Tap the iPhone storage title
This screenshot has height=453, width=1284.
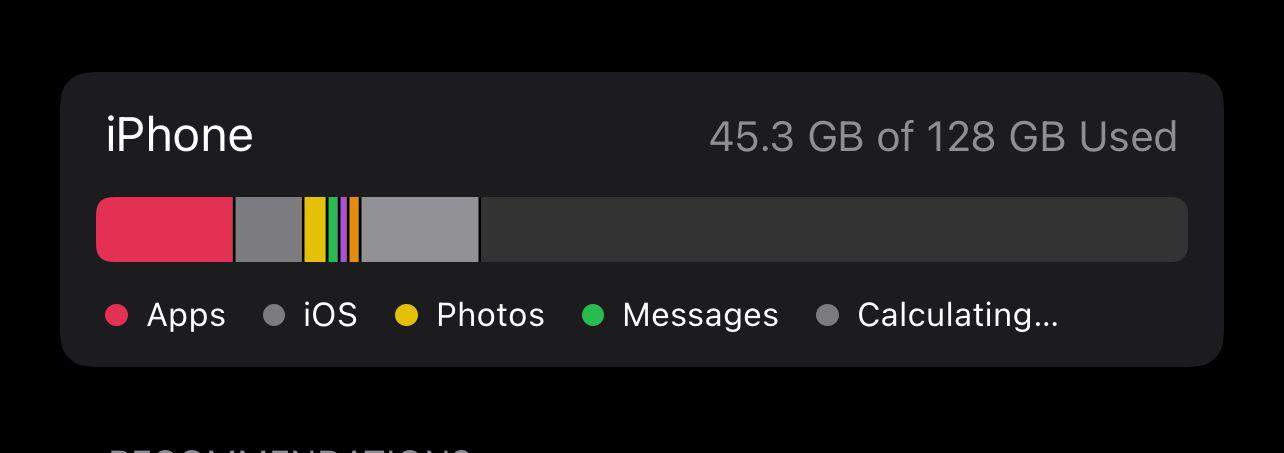coord(179,135)
